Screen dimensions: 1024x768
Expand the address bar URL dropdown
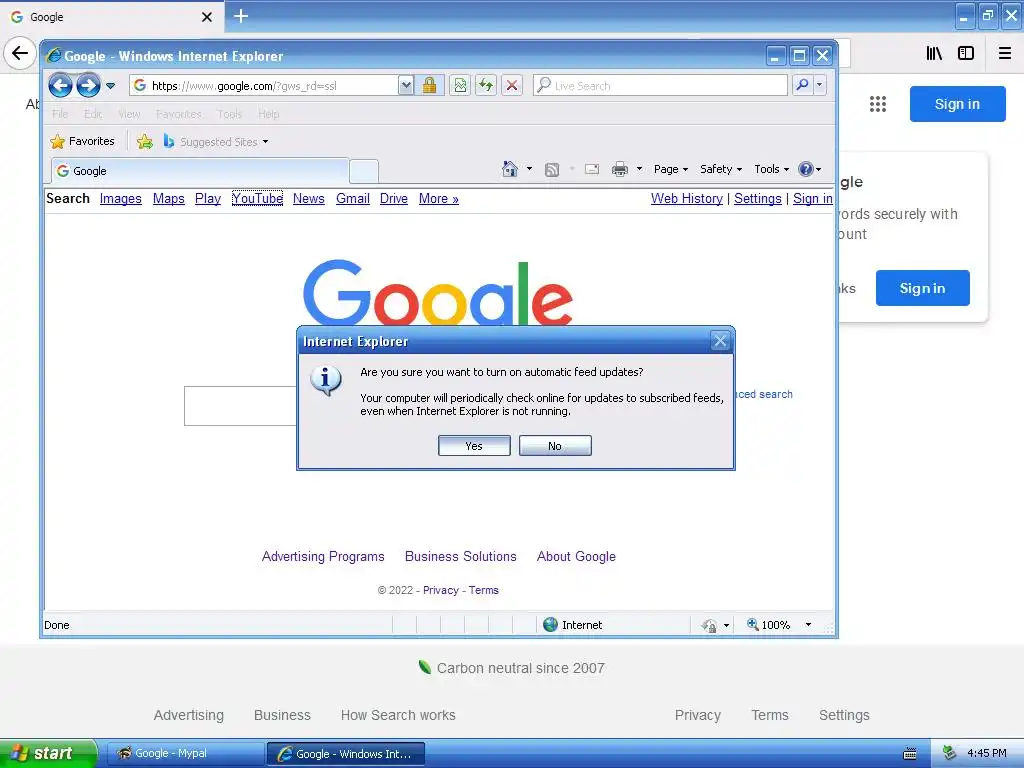point(406,86)
